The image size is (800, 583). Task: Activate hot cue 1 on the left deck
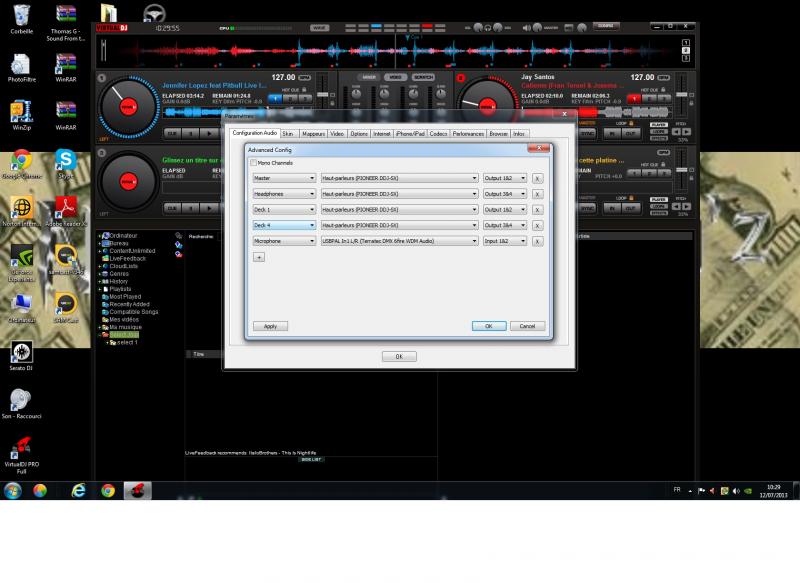click(x=276, y=98)
